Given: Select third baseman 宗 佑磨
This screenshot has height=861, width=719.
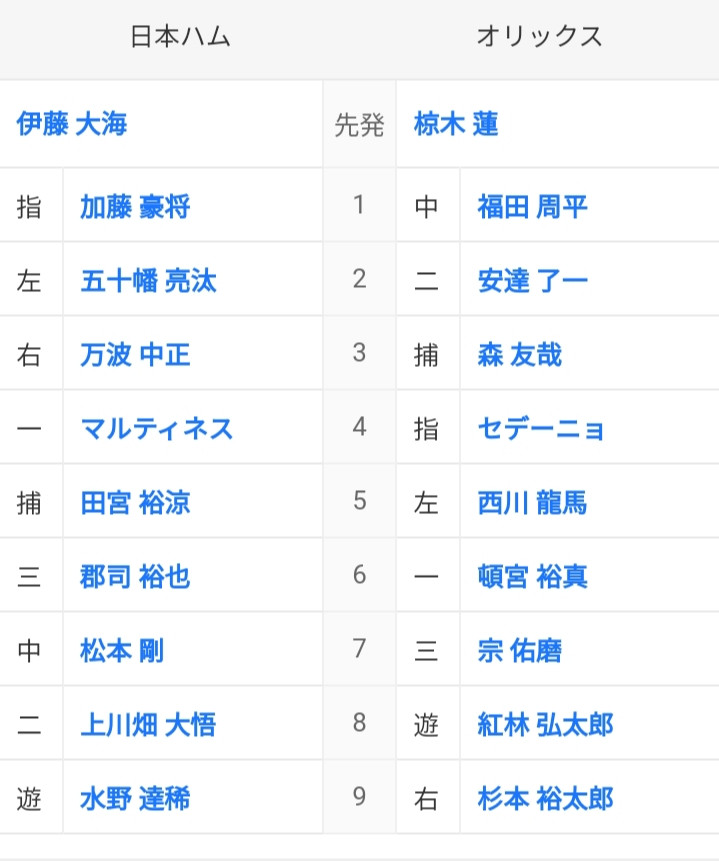Looking at the screenshot, I should (x=520, y=651).
